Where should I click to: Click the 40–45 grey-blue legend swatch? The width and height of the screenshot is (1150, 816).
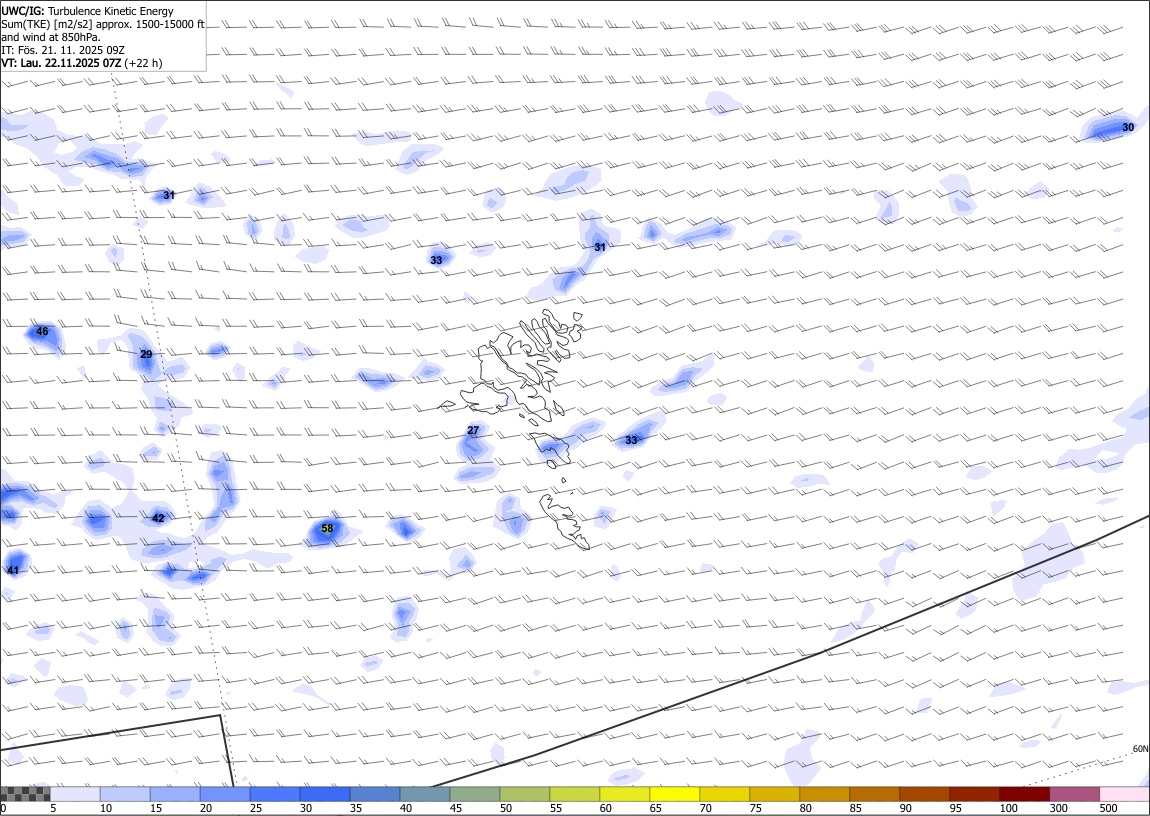[425, 794]
